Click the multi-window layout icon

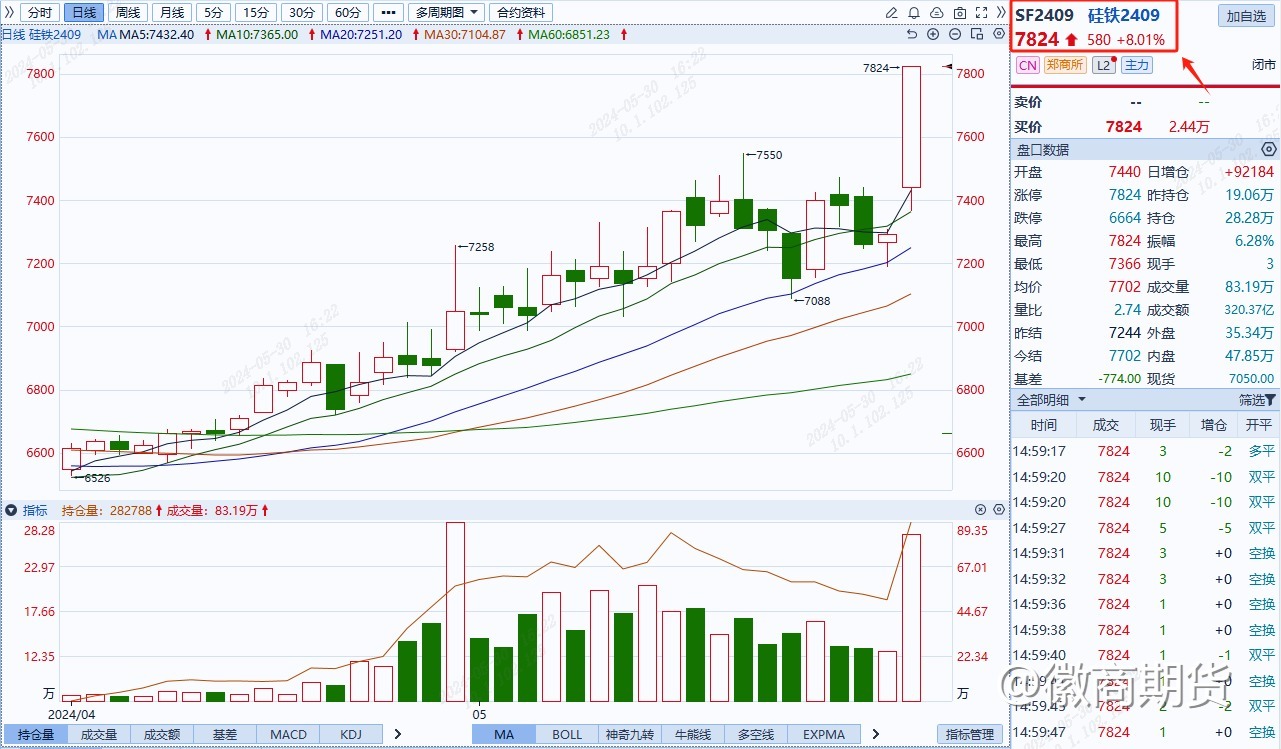tap(977, 34)
